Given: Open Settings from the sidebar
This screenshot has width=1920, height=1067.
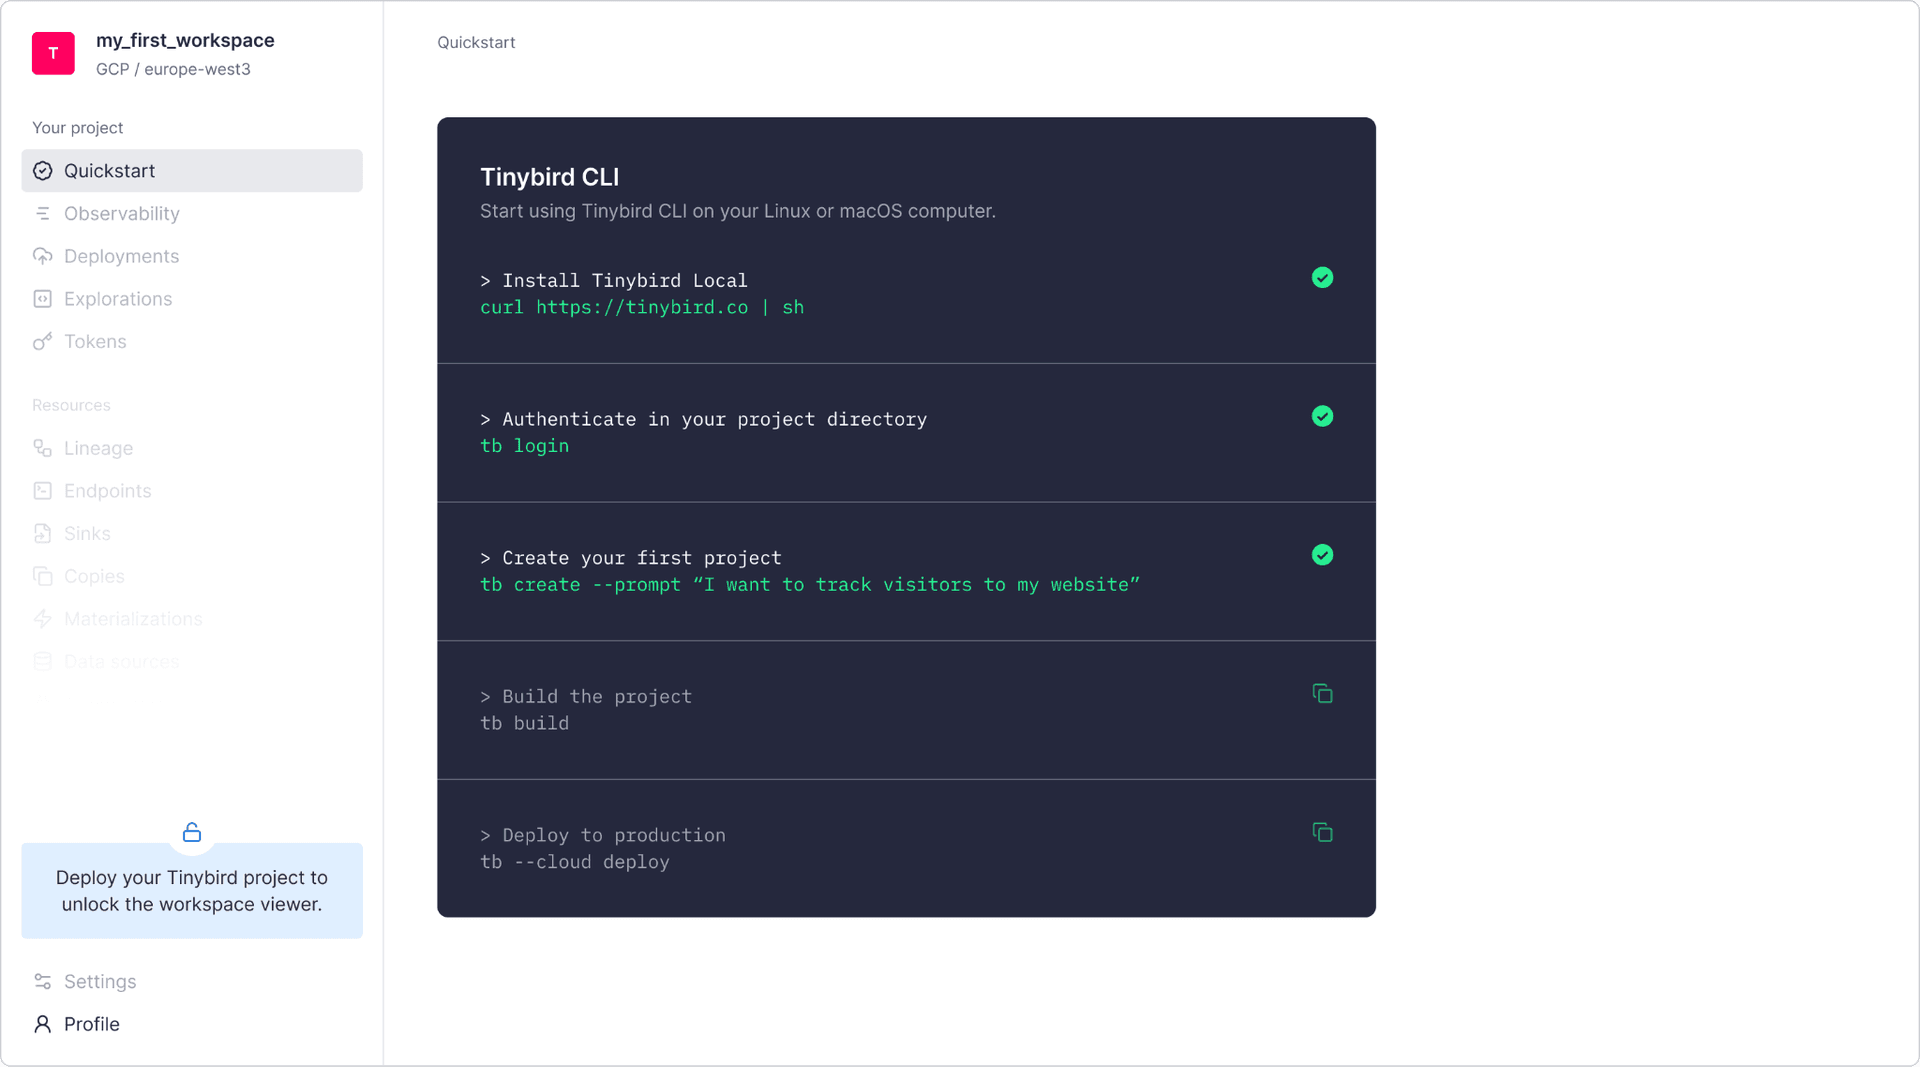Looking at the screenshot, I should point(99,981).
